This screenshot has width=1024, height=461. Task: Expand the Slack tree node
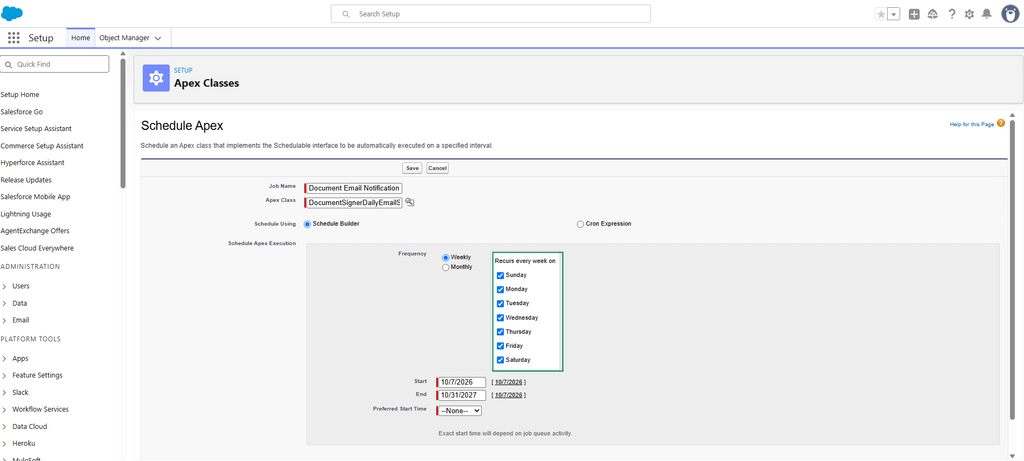tap(5, 393)
